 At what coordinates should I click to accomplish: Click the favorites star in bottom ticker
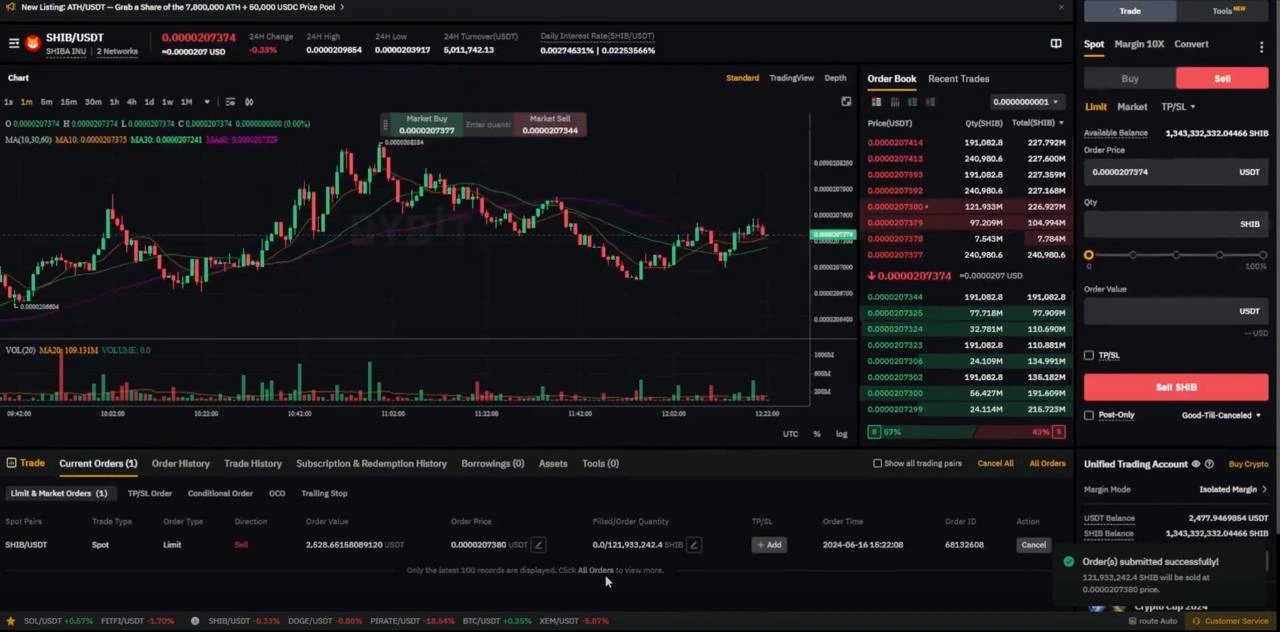(9, 621)
